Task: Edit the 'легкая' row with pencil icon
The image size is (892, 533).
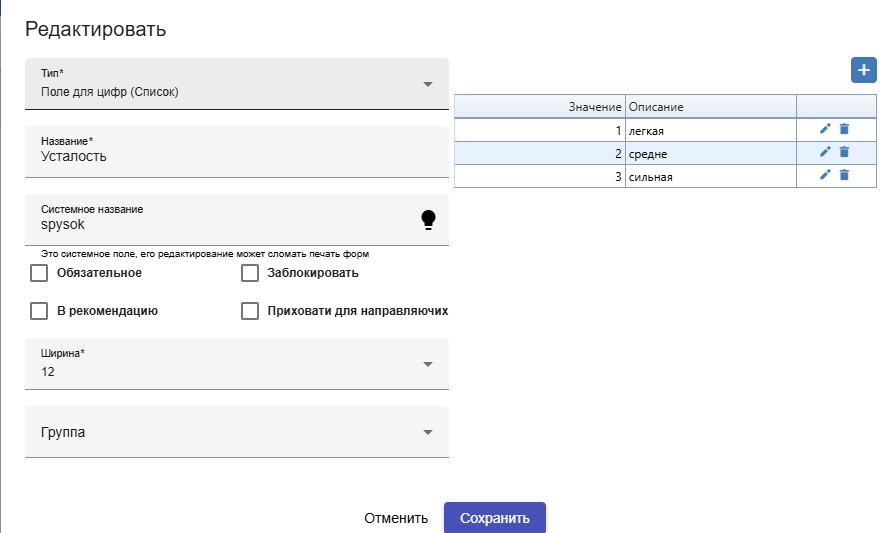Action: point(825,129)
